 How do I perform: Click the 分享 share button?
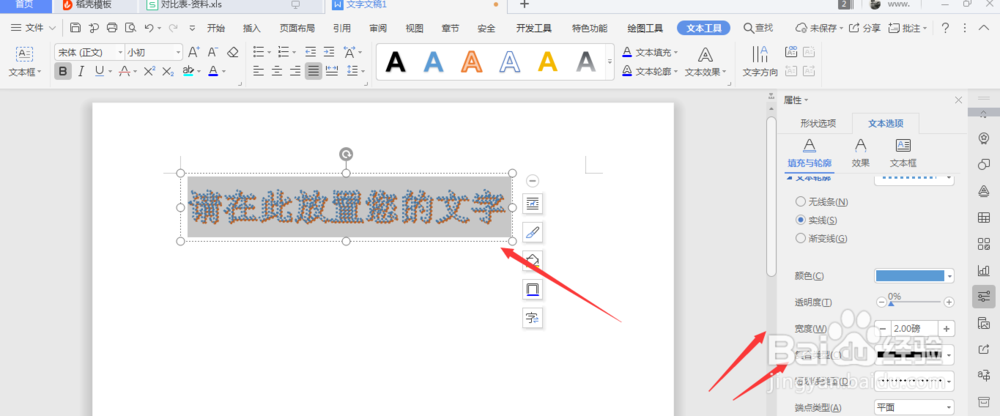coord(865,28)
